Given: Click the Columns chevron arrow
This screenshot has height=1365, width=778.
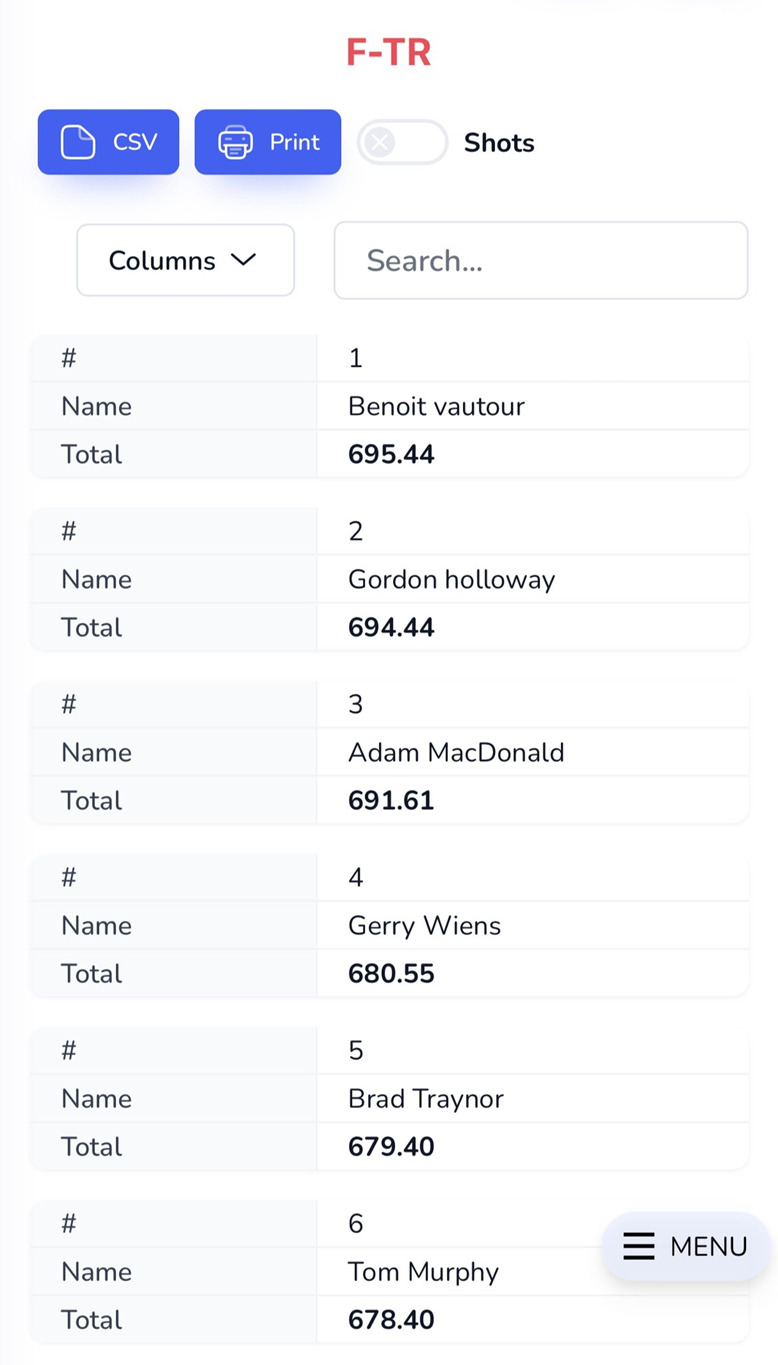Looking at the screenshot, I should (243, 260).
